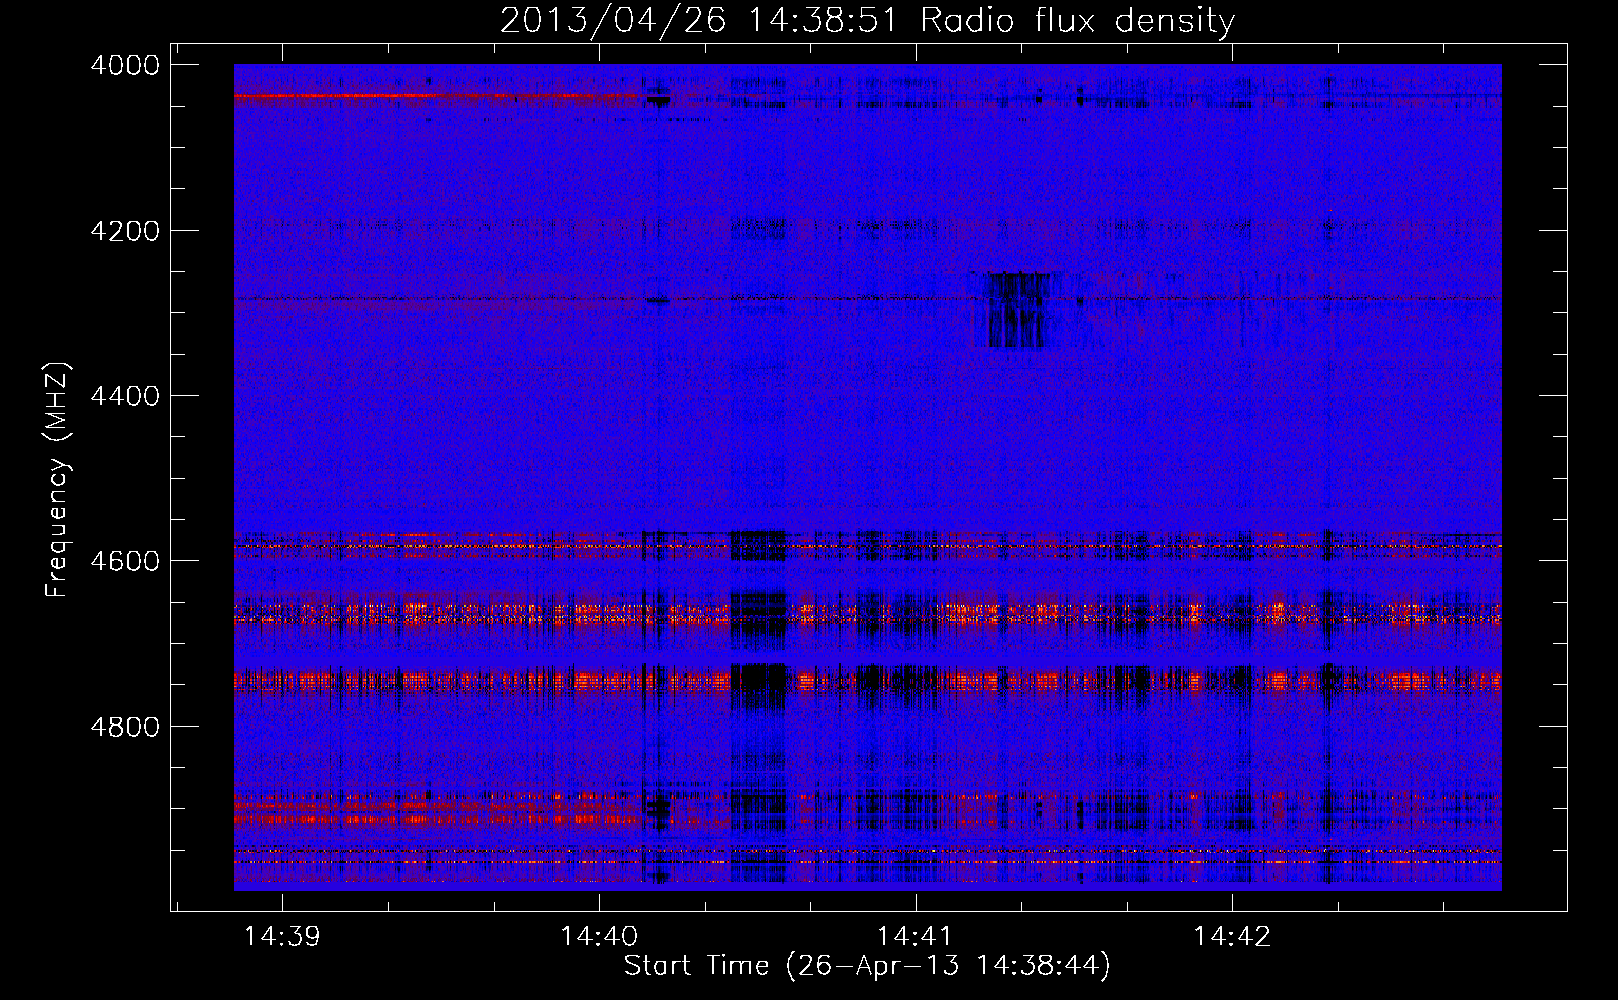Viewport: 1618px width, 1000px height.
Task: Click the 'Start Time (26-Apr-13 14:38:44)' axis title
Action: point(867,966)
